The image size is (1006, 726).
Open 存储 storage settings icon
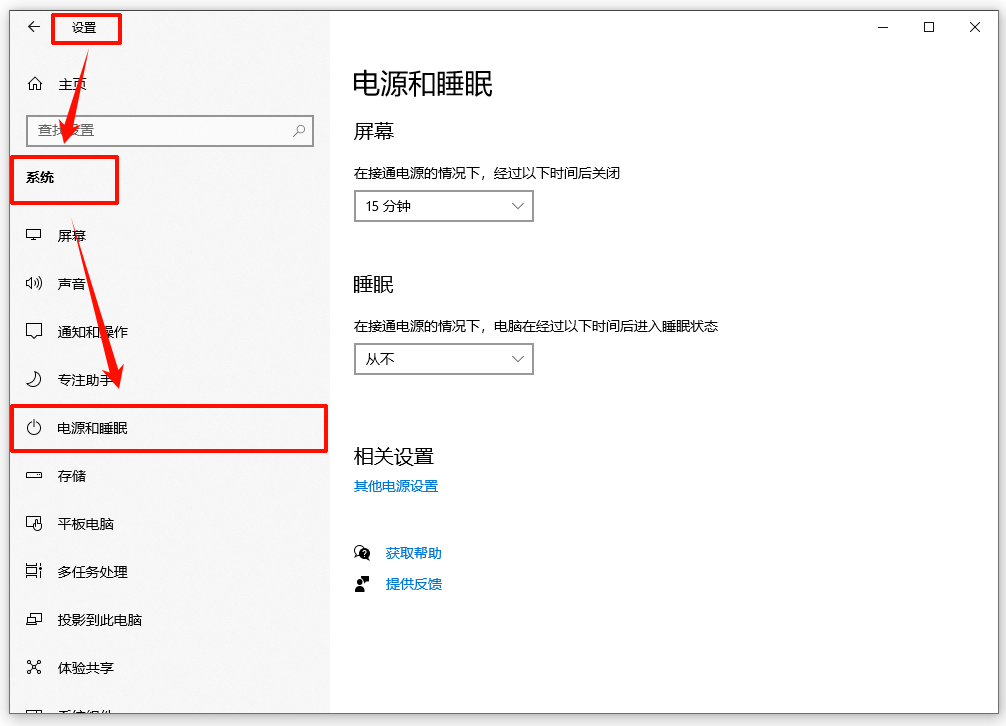pos(35,476)
